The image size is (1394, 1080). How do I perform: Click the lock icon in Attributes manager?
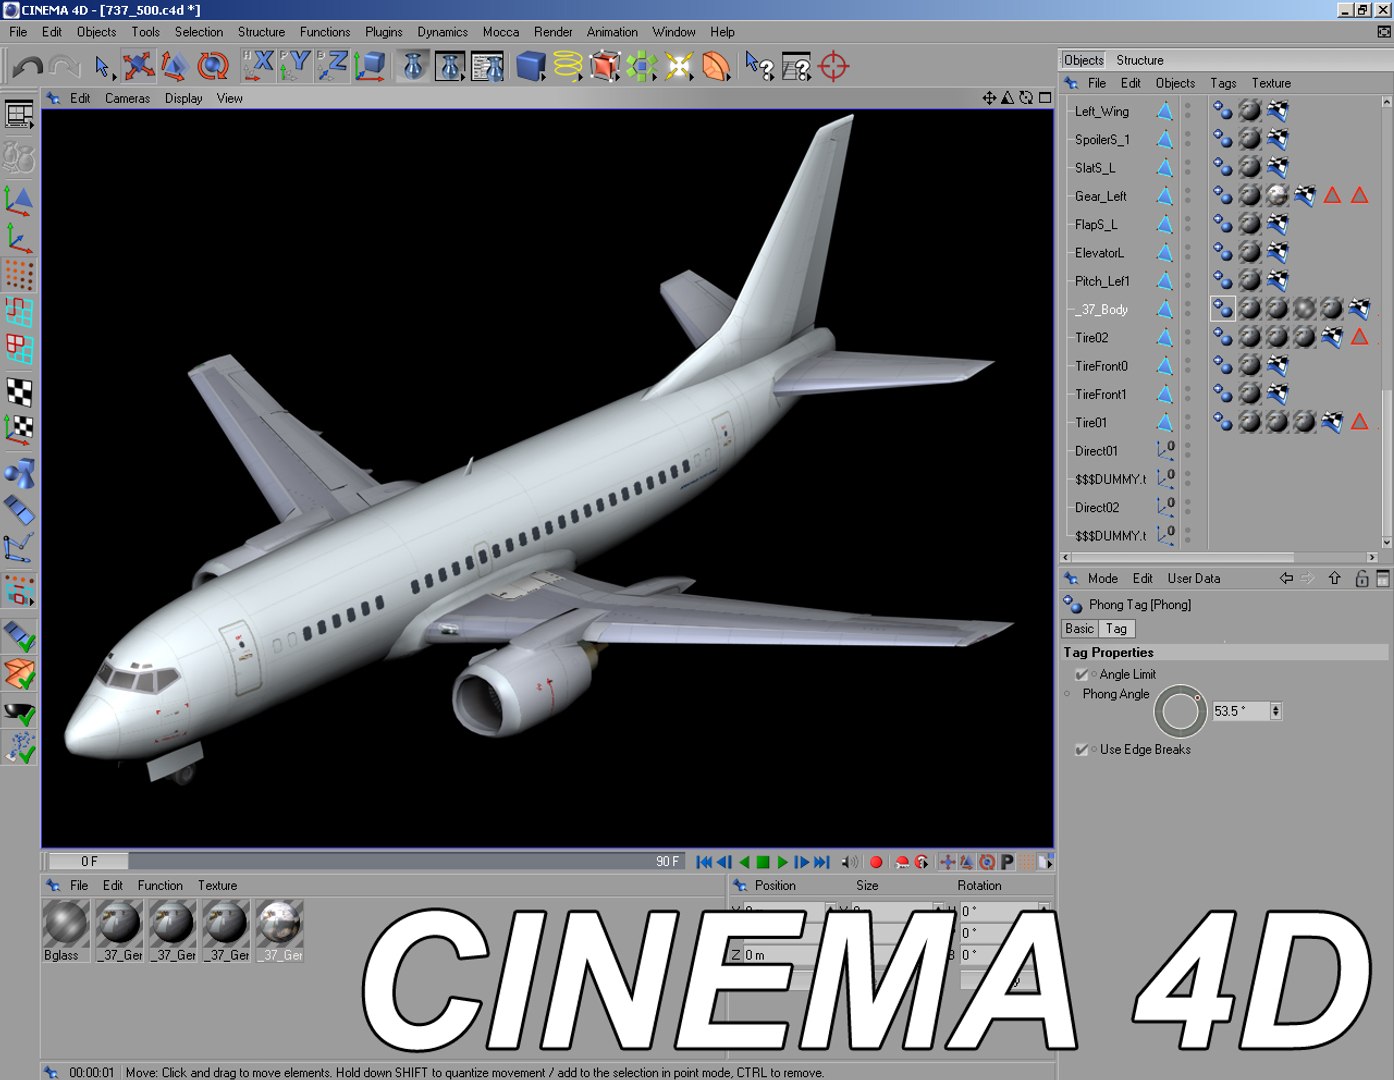[1361, 578]
